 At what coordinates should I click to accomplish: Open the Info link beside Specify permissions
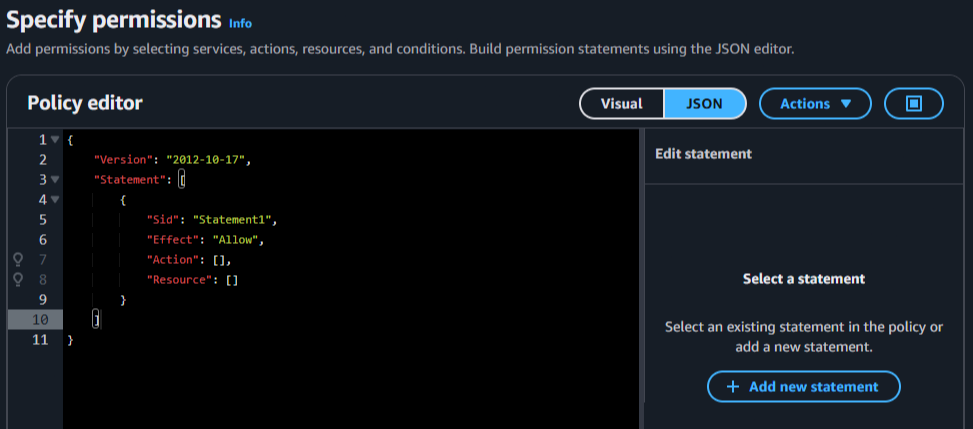[240, 24]
